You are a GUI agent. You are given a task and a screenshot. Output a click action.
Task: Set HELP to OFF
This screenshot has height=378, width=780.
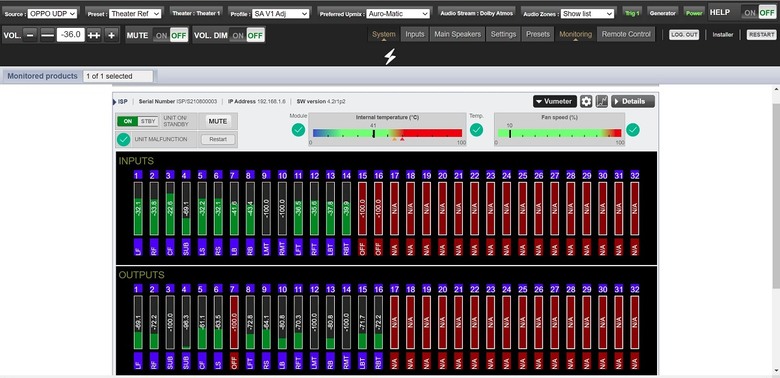pyautogui.click(x=767, y=13)
